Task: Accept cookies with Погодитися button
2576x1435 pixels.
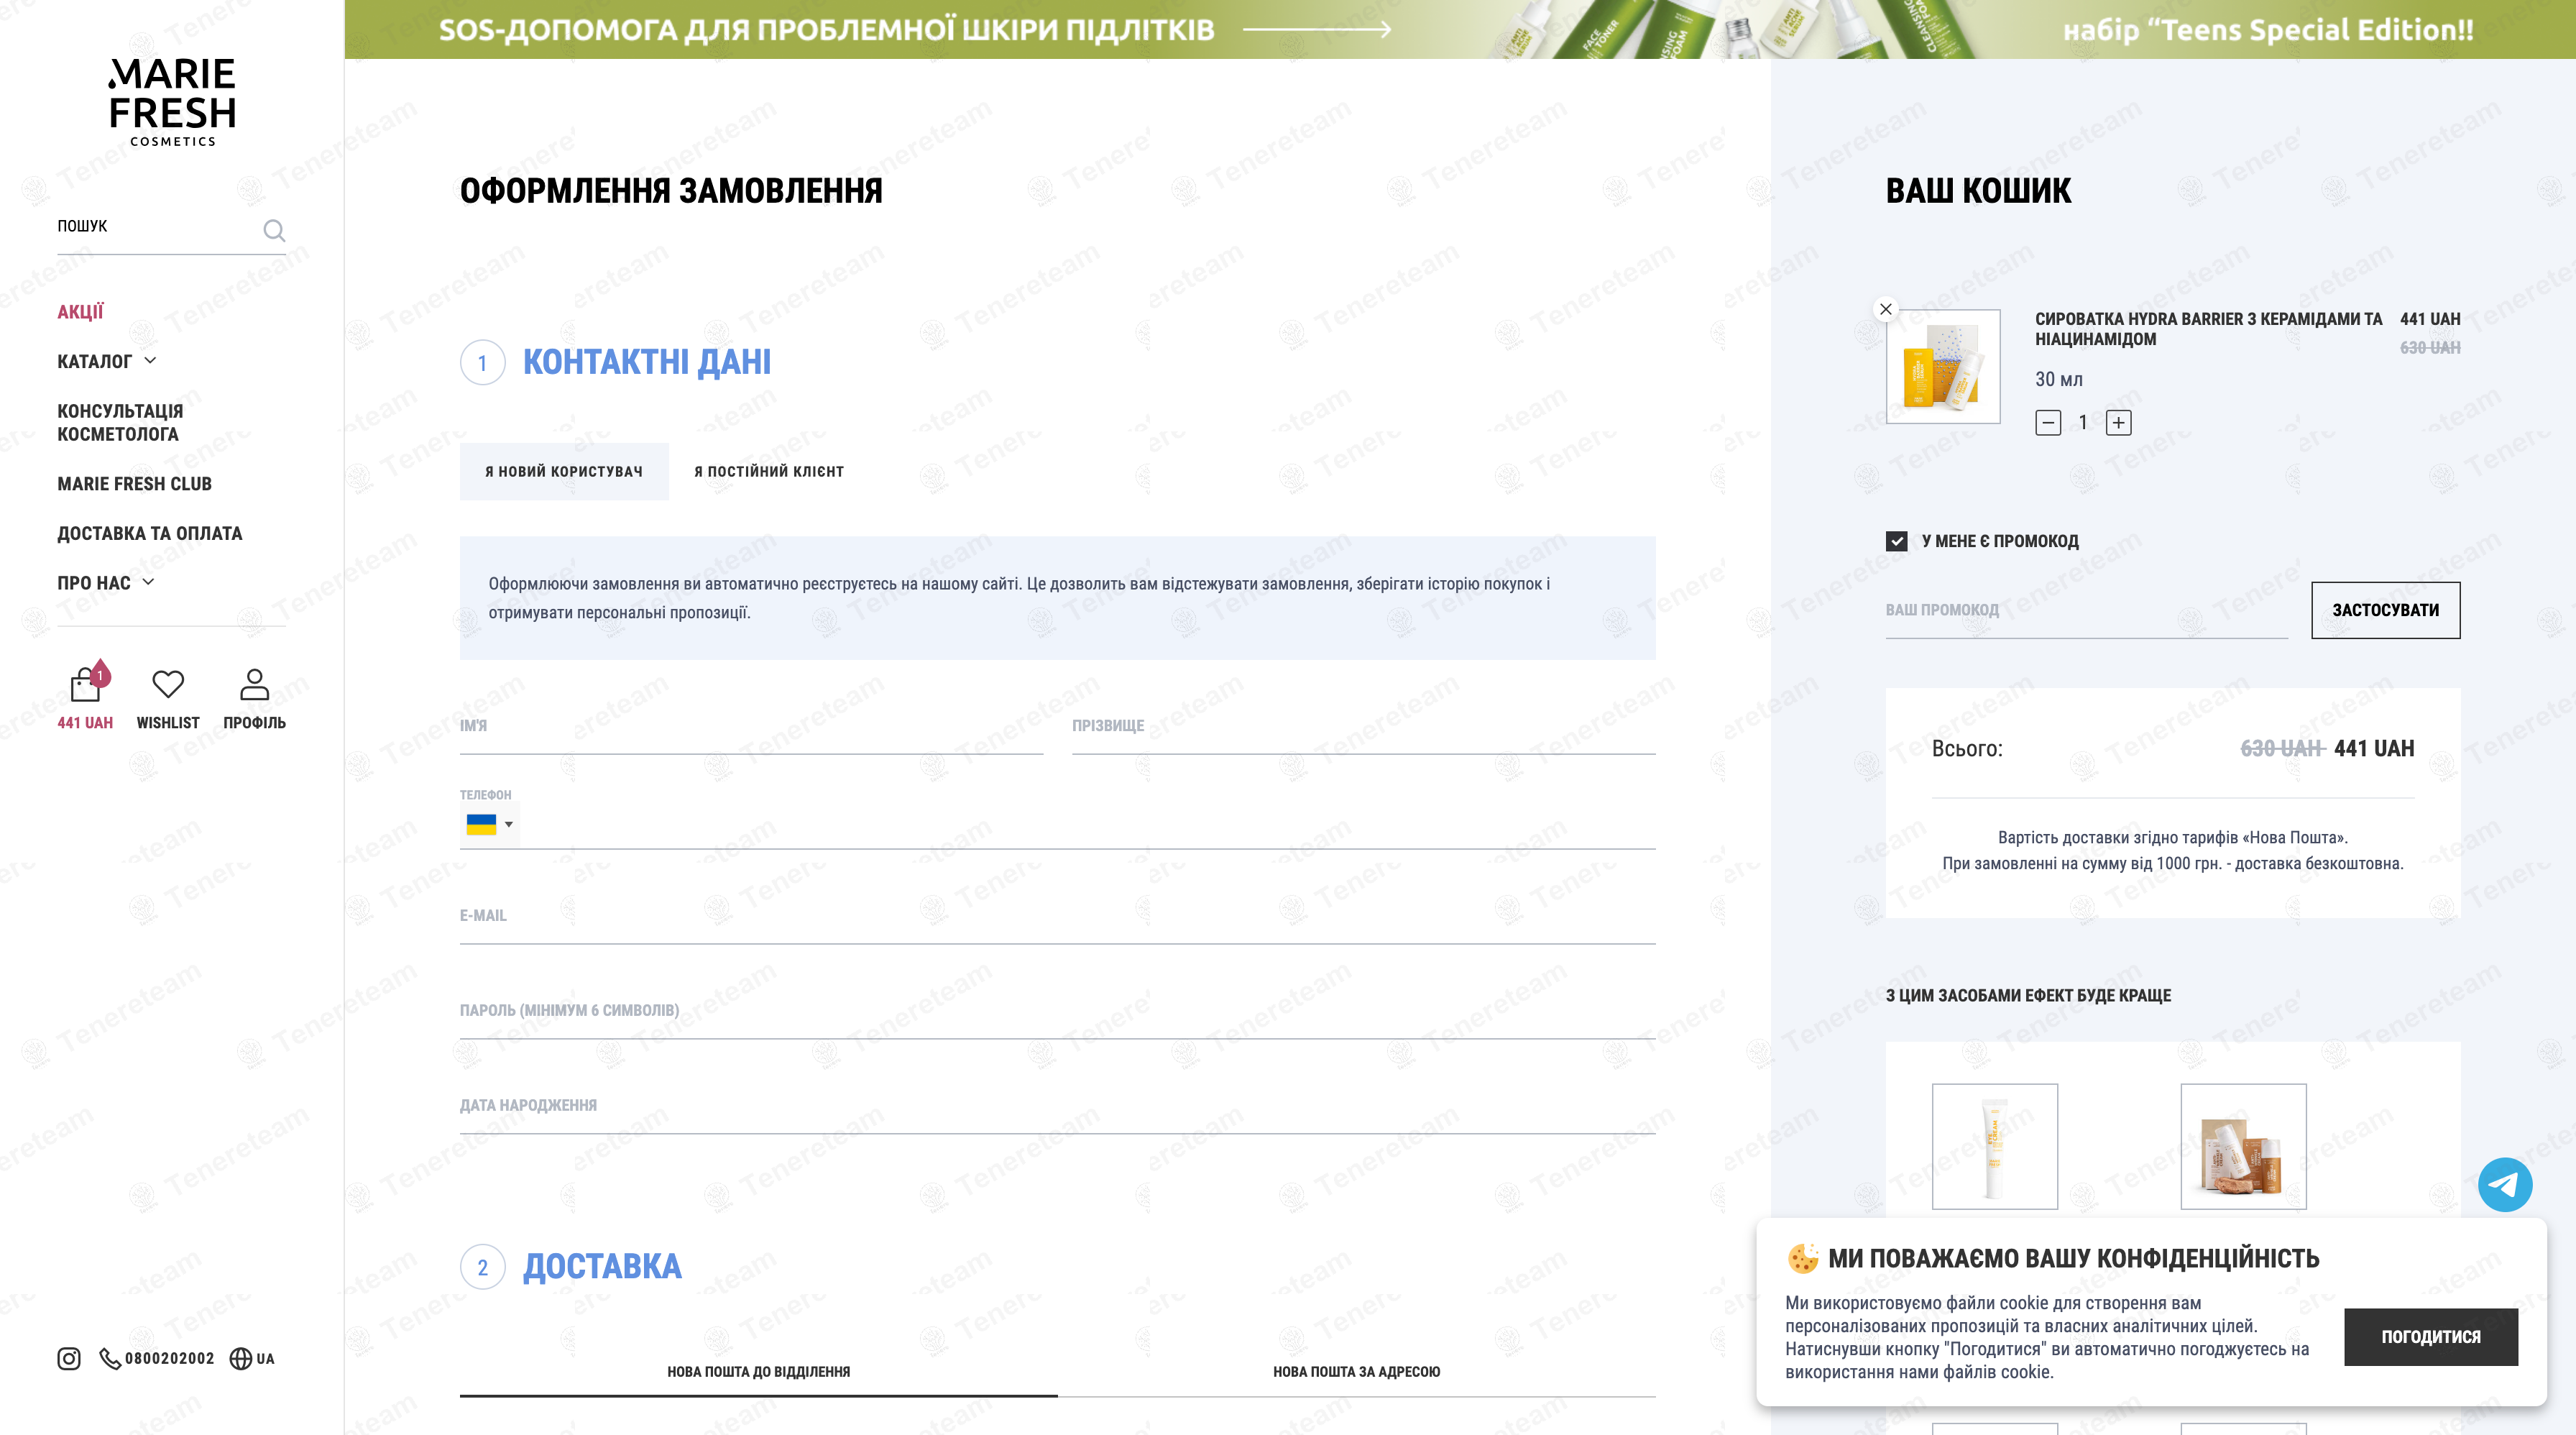Action: click(2431, 1337)
